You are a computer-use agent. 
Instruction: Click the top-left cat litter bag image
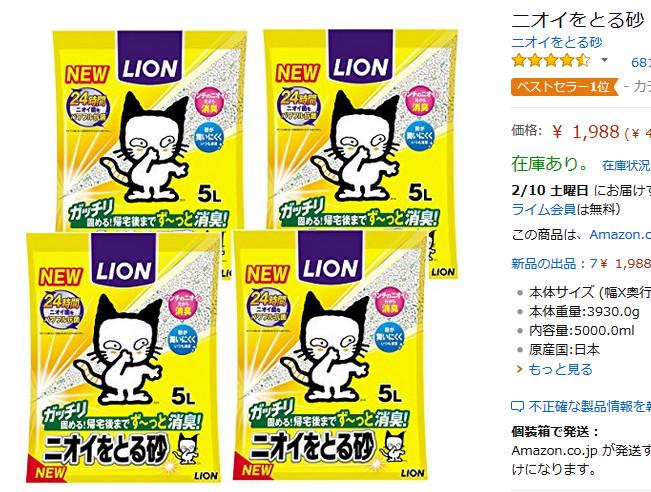(149, 130)
